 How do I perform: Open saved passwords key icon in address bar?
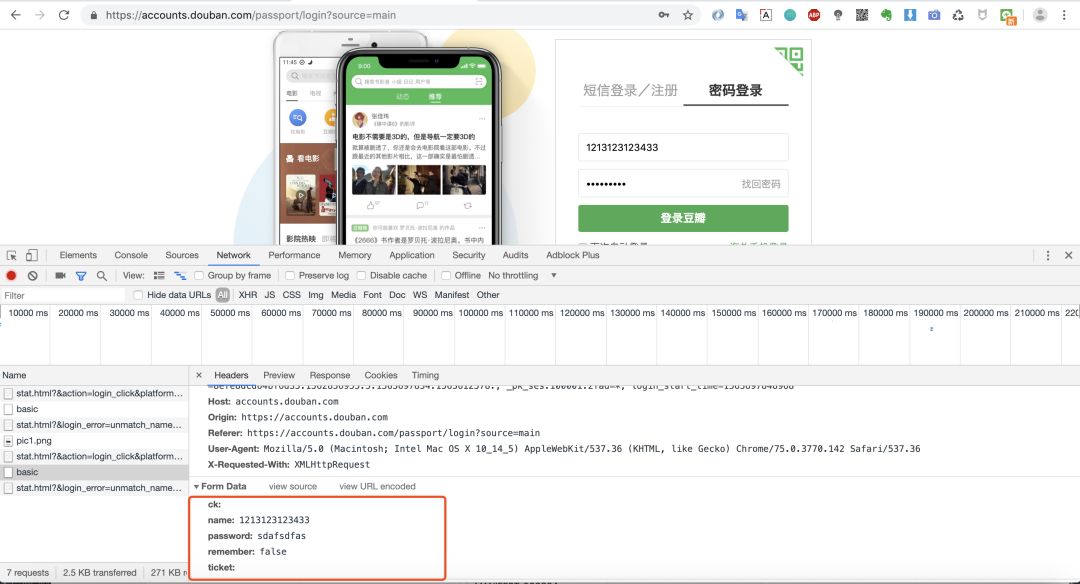[x=664, y=14]
